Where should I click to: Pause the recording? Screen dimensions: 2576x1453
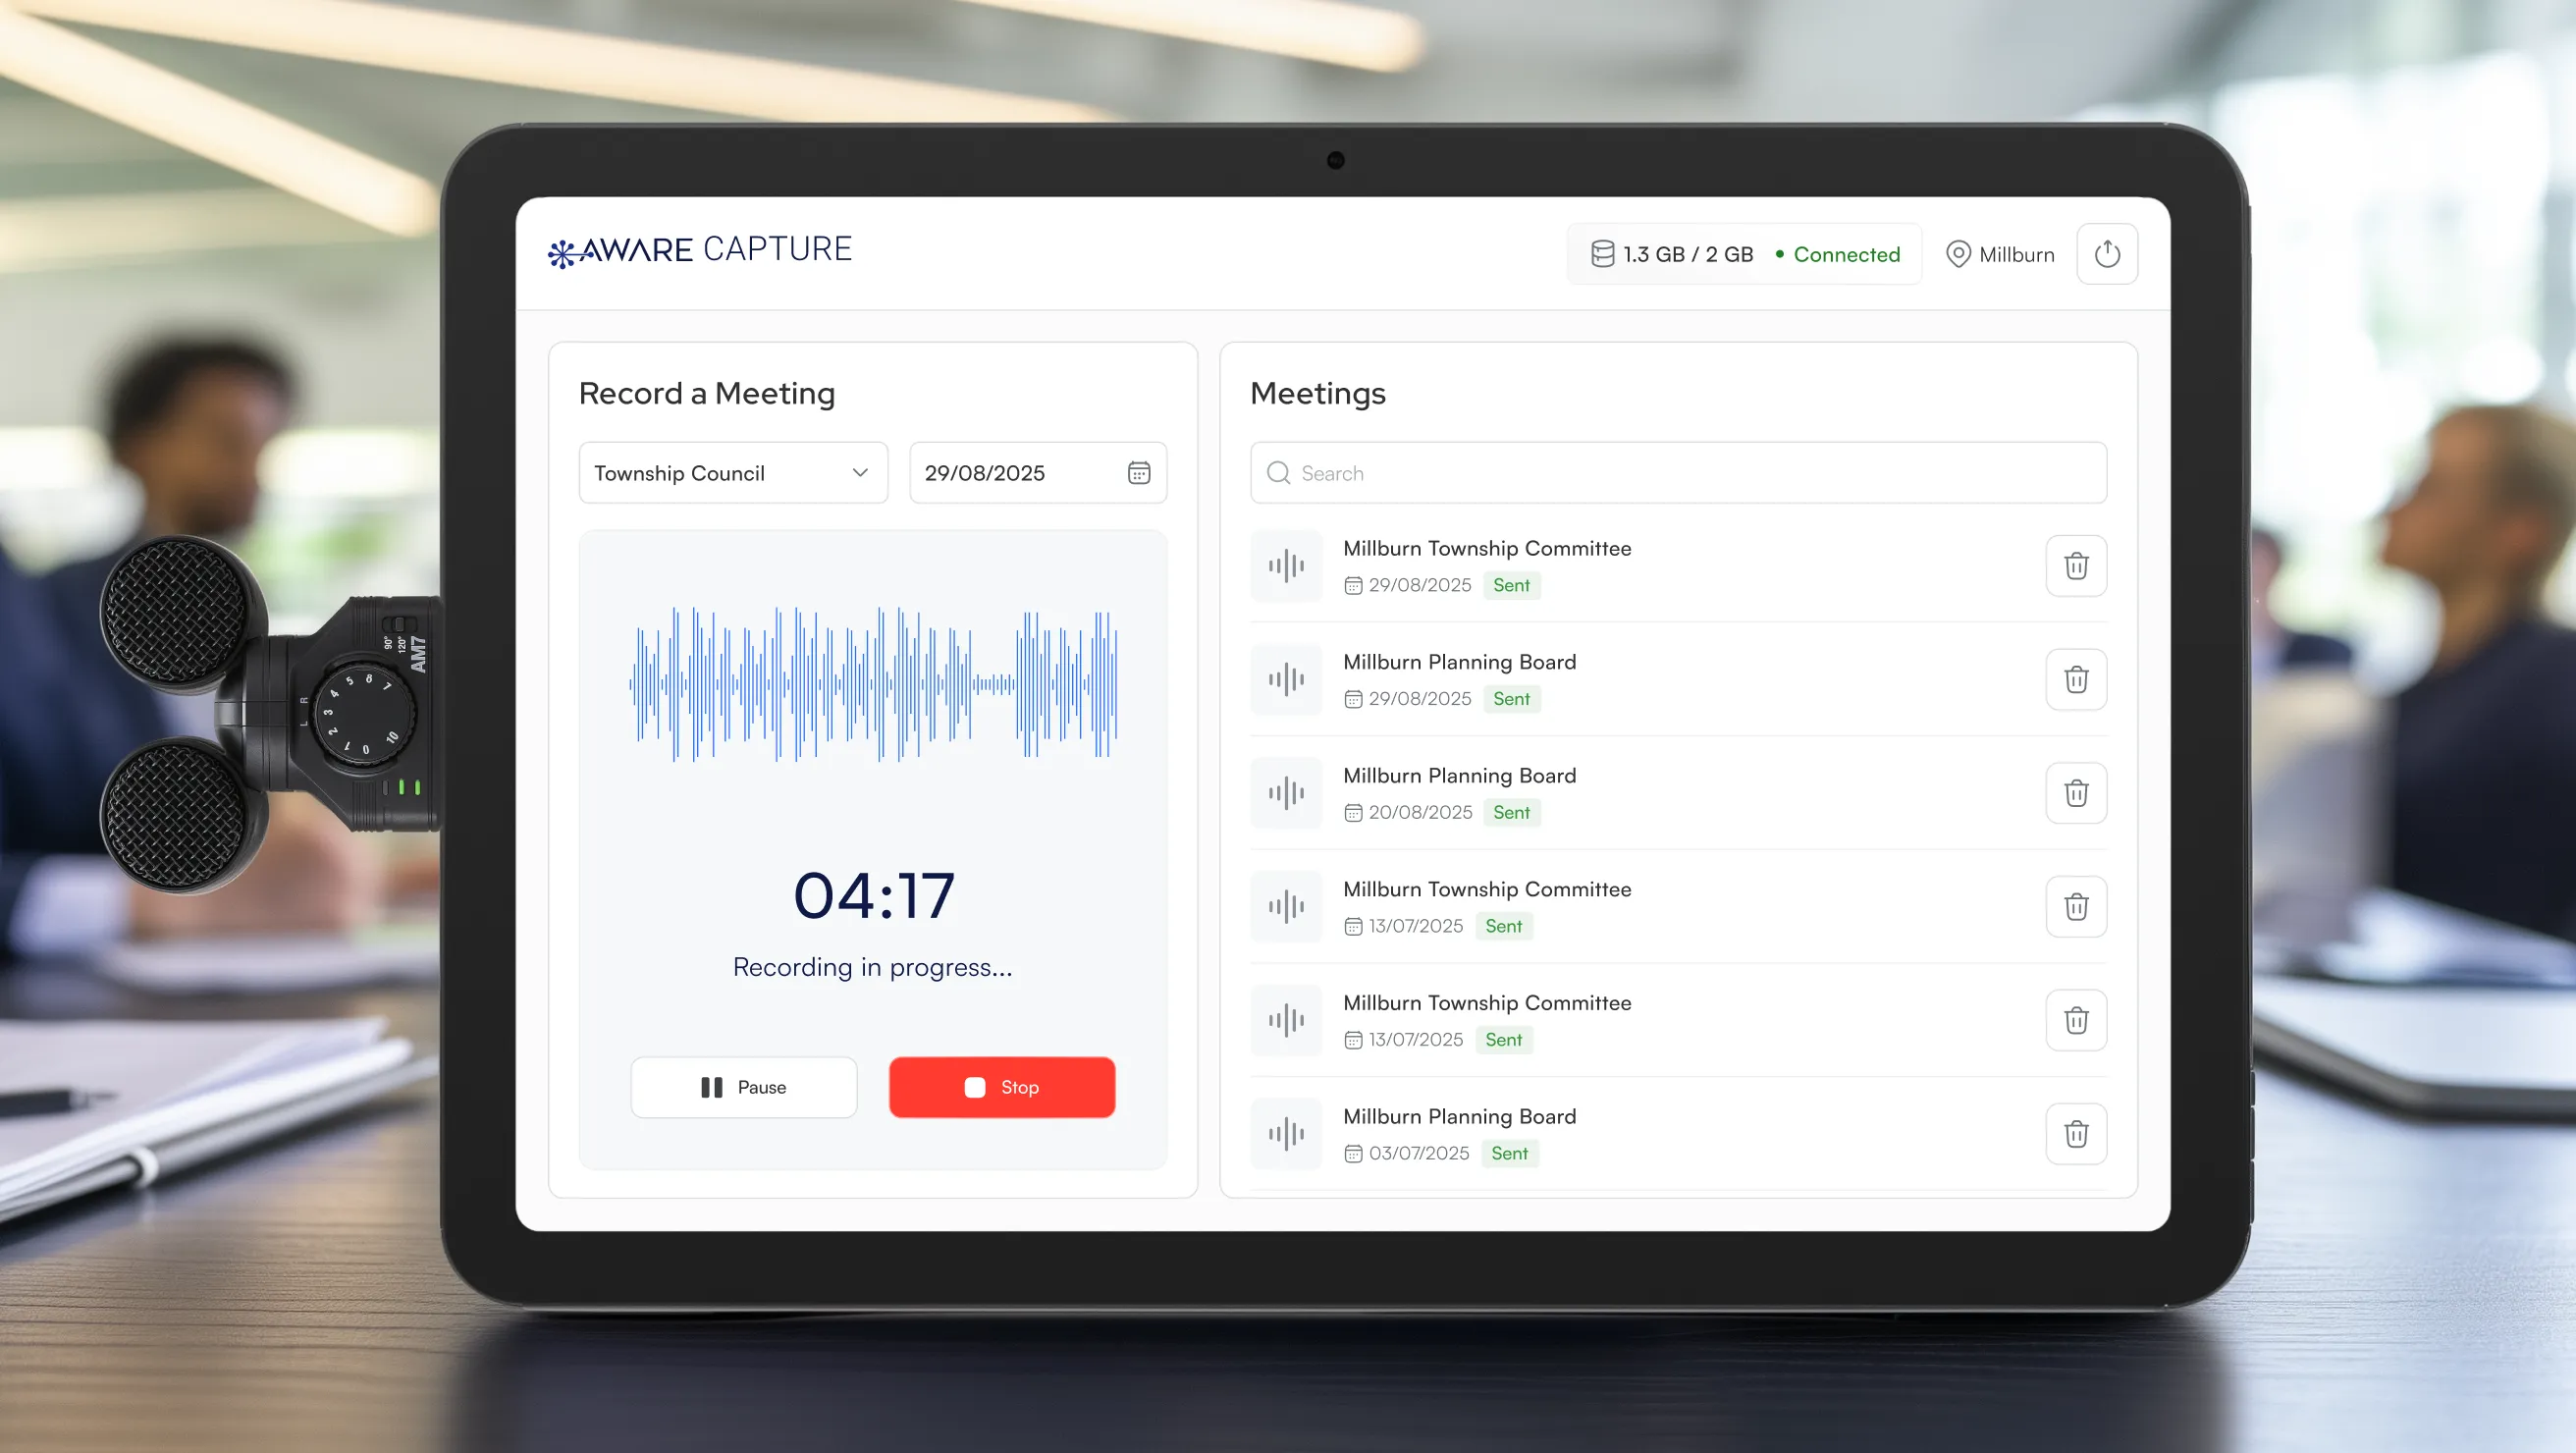pos(743,1087)
